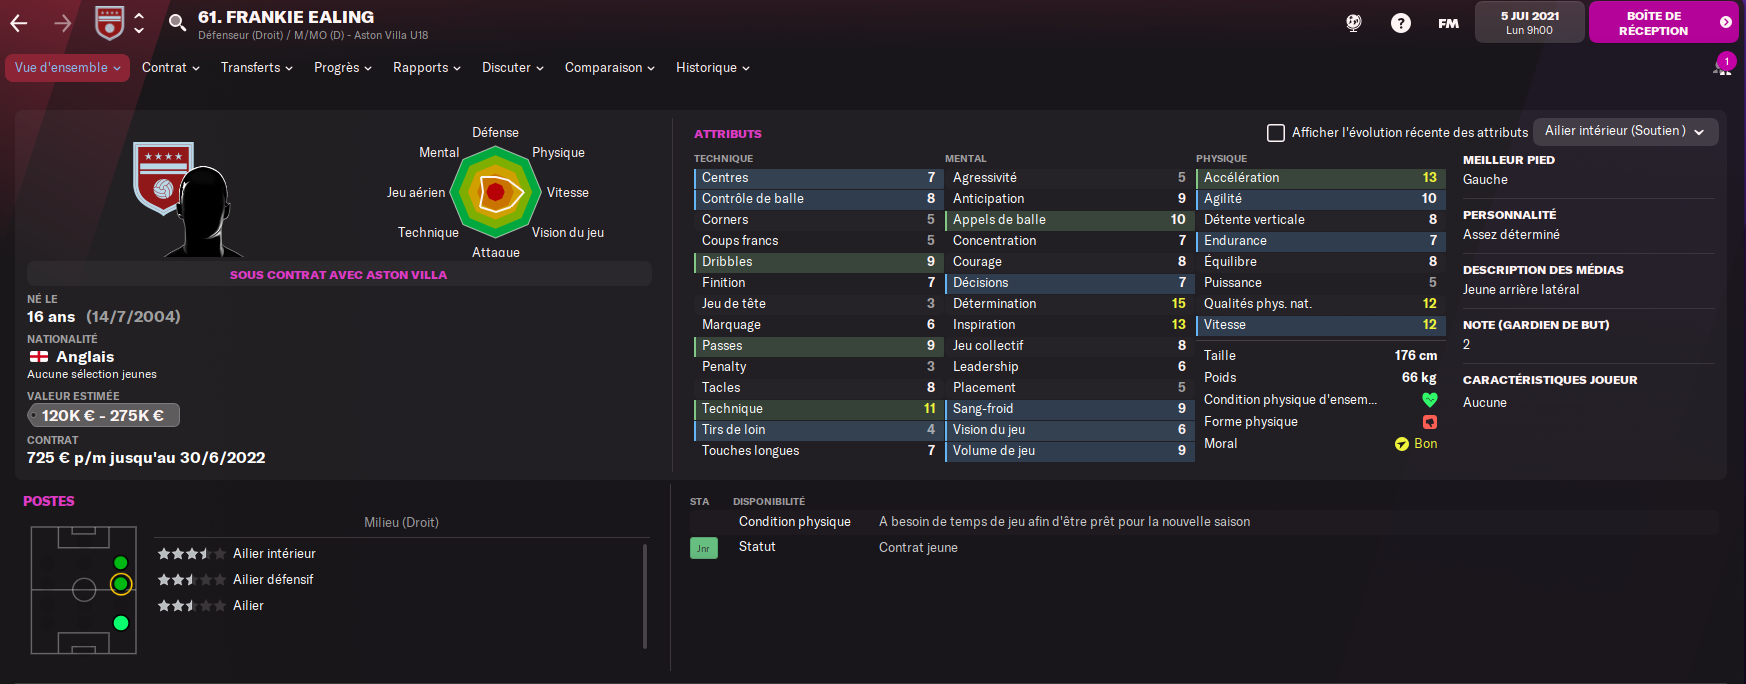
Task: Click the green overall physical condition heart
Action: 1429,400
